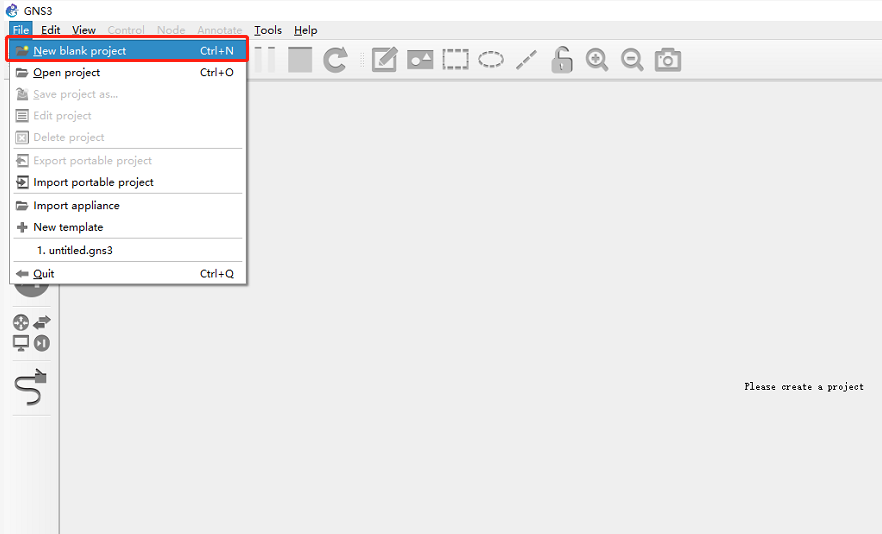Click the add a note icon
The height and width of the screenshot is (534, 882).
385,60
